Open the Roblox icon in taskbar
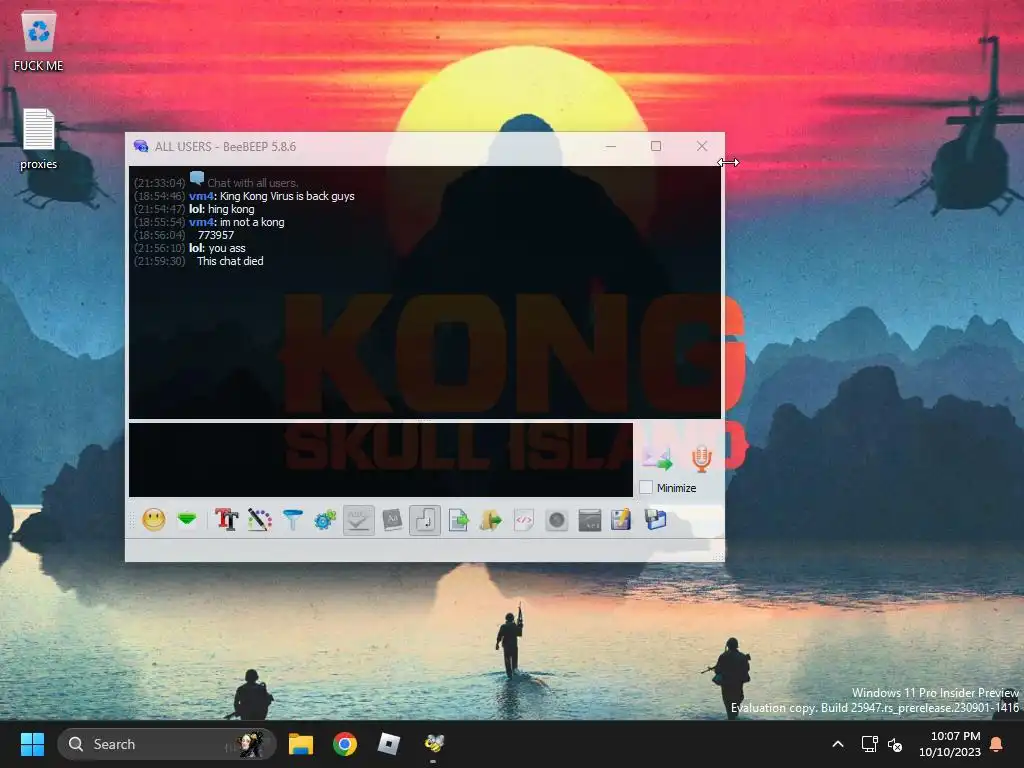Screen dimensions: 1024x768 [x=389, y=744]
